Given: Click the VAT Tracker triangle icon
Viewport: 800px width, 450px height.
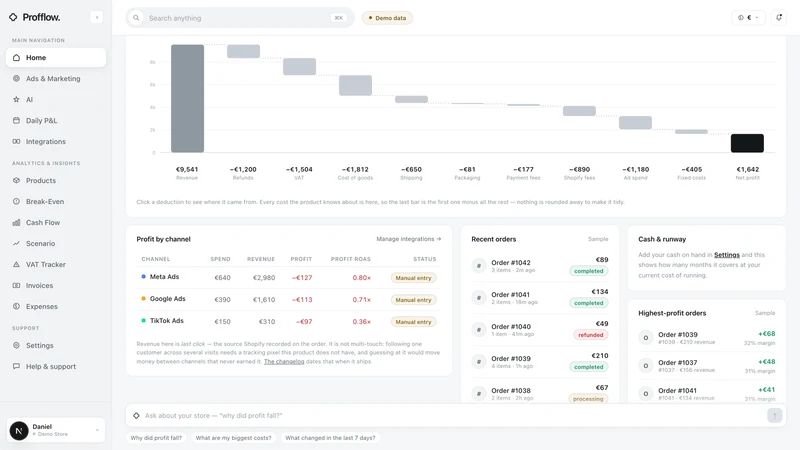Looking at the screenshot, I should 16,264.
